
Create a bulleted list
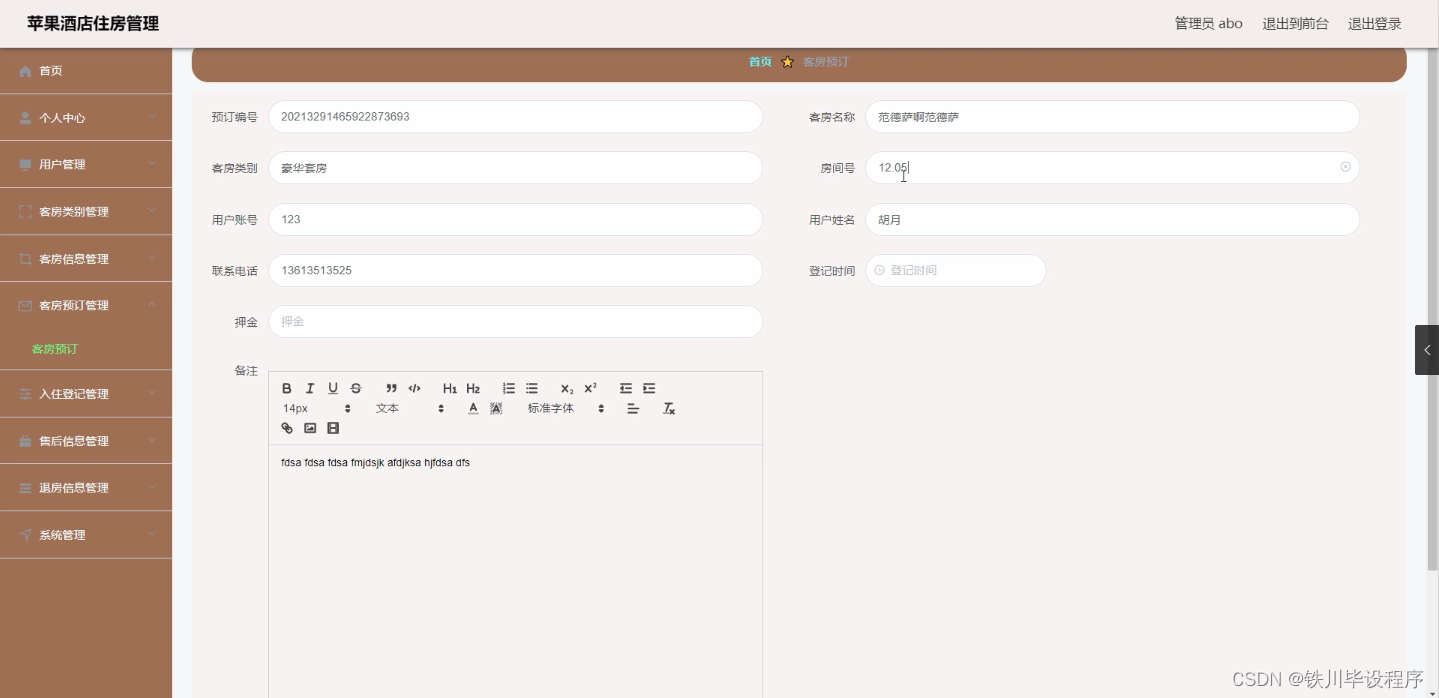point(532,388)
